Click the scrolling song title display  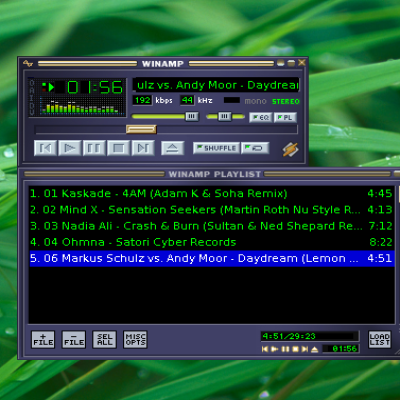(x=216, y=85)
